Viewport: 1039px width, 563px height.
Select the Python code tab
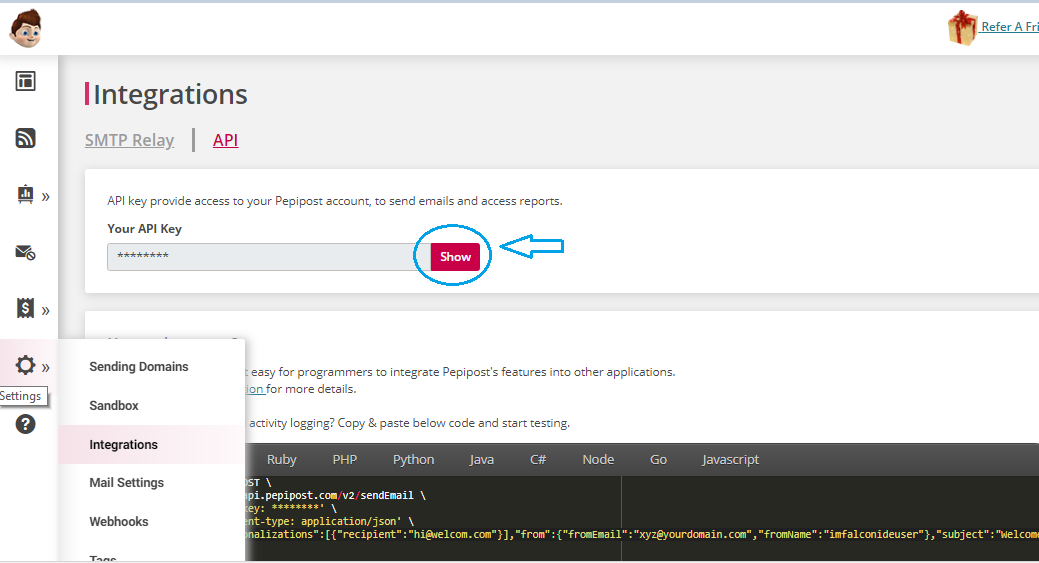(413, 460)
